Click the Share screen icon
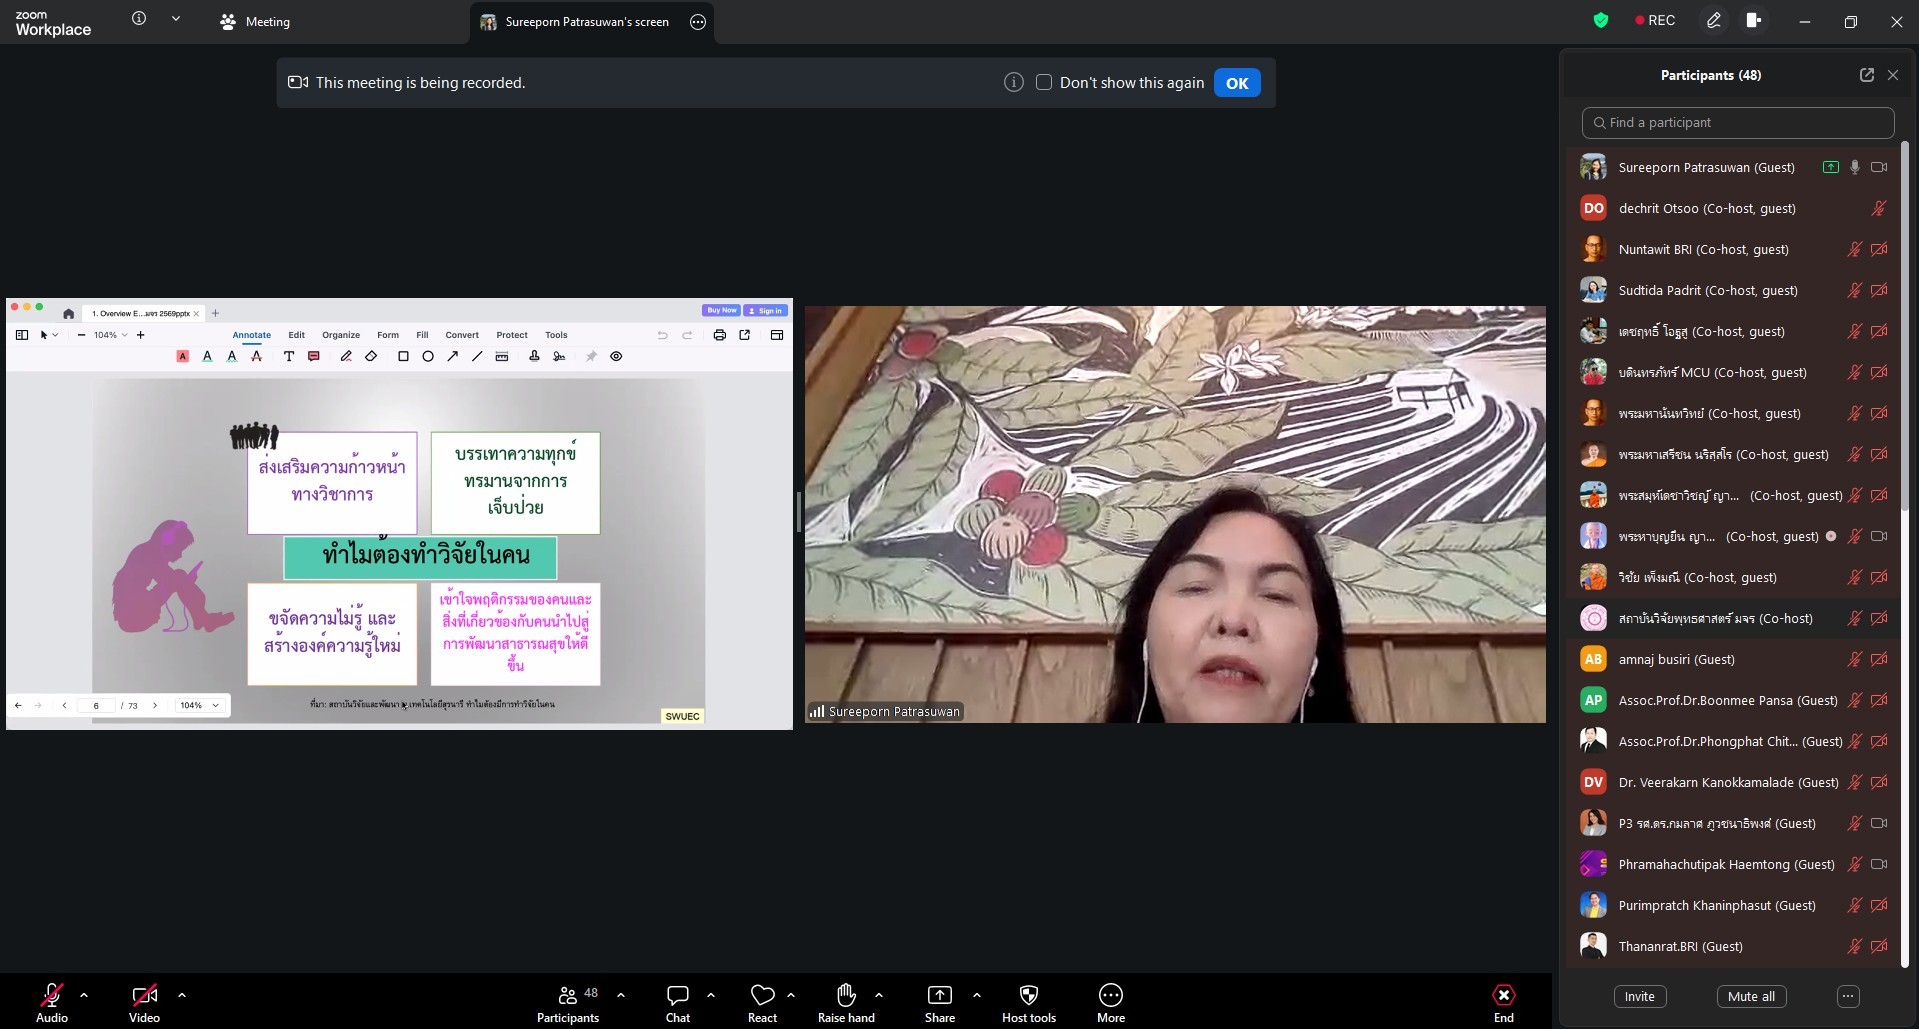 pos(940,995)
